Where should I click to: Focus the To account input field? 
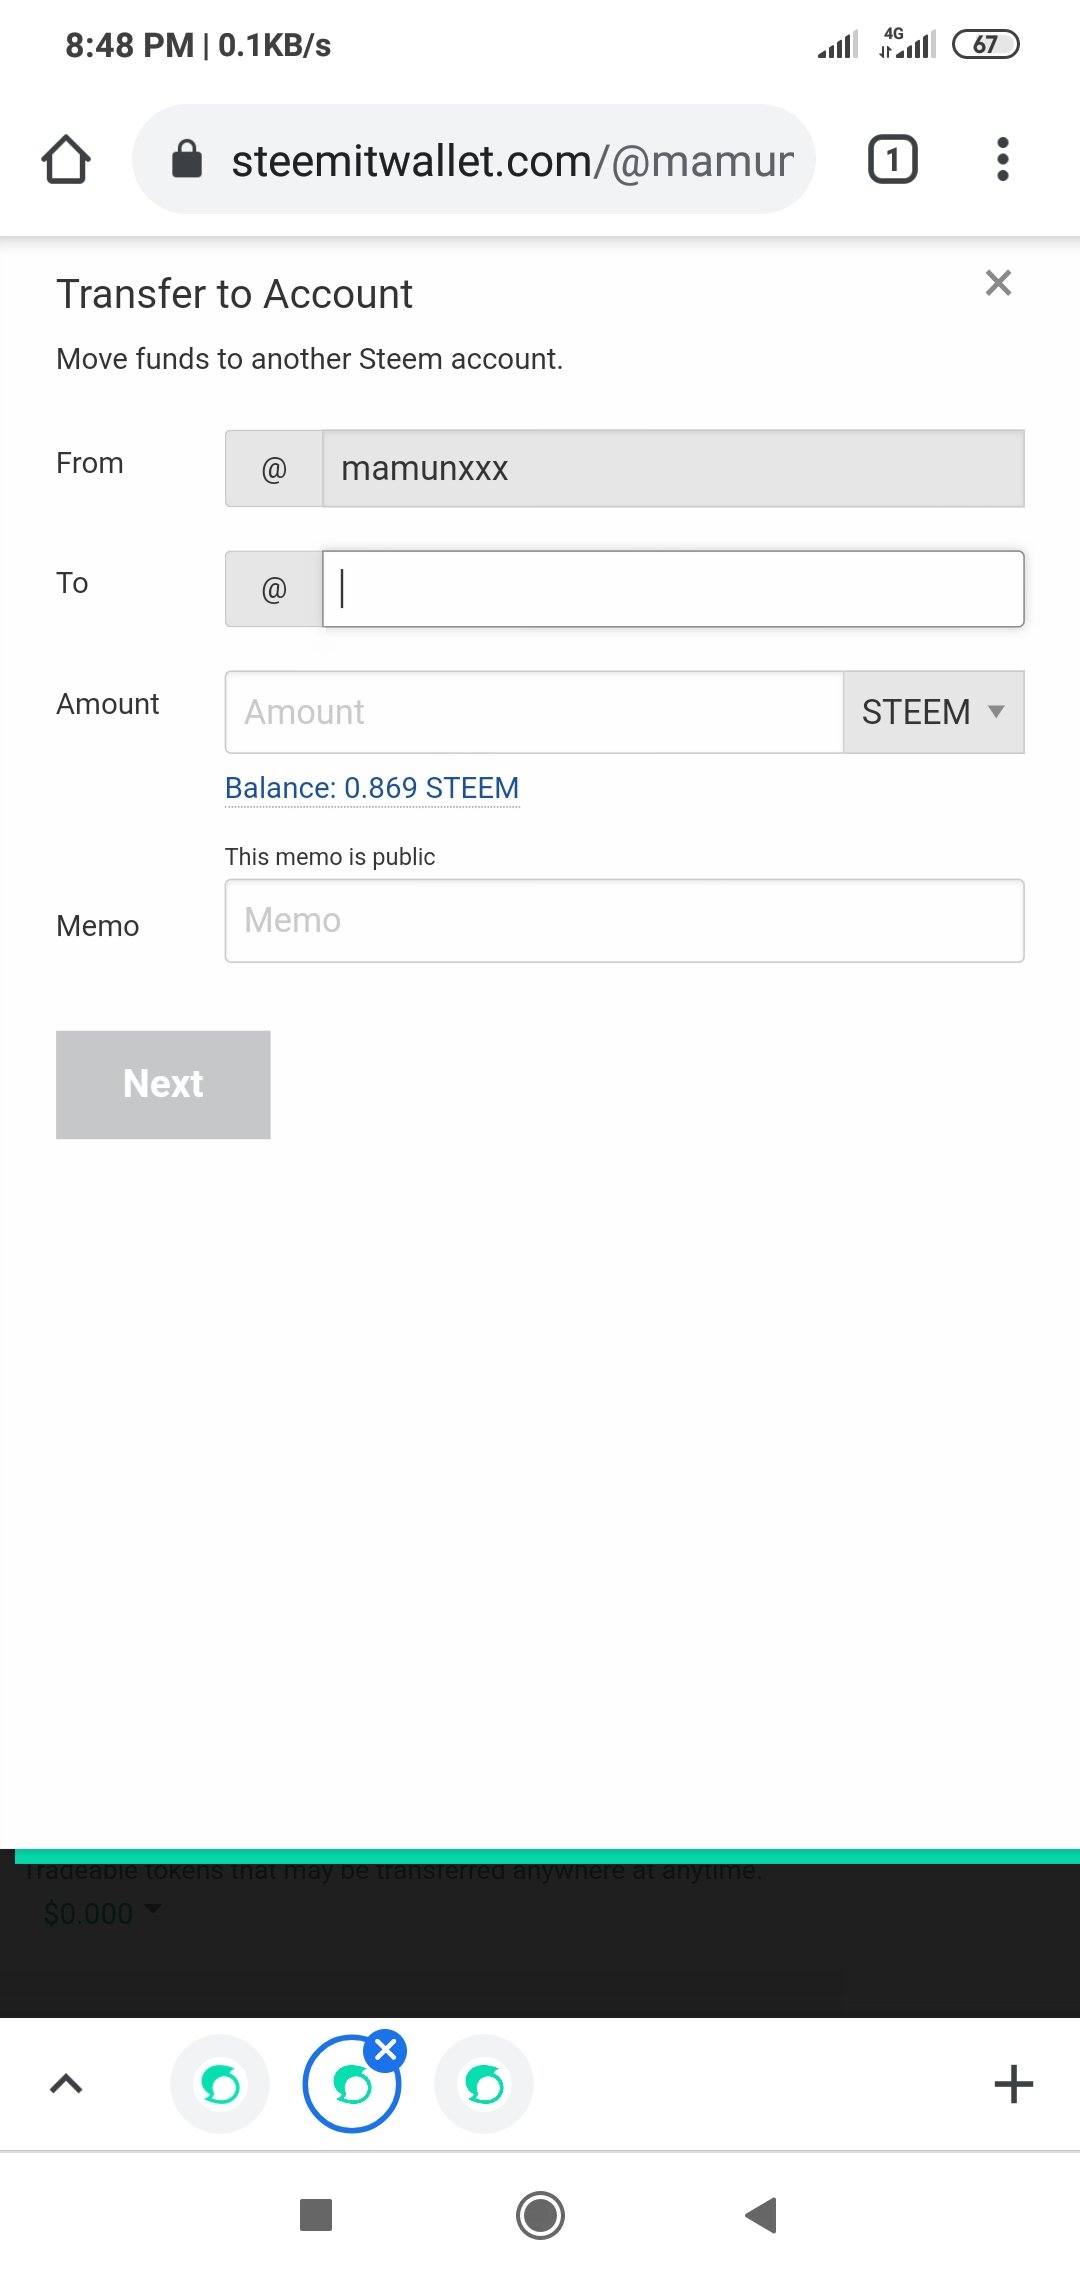[672, 589]
